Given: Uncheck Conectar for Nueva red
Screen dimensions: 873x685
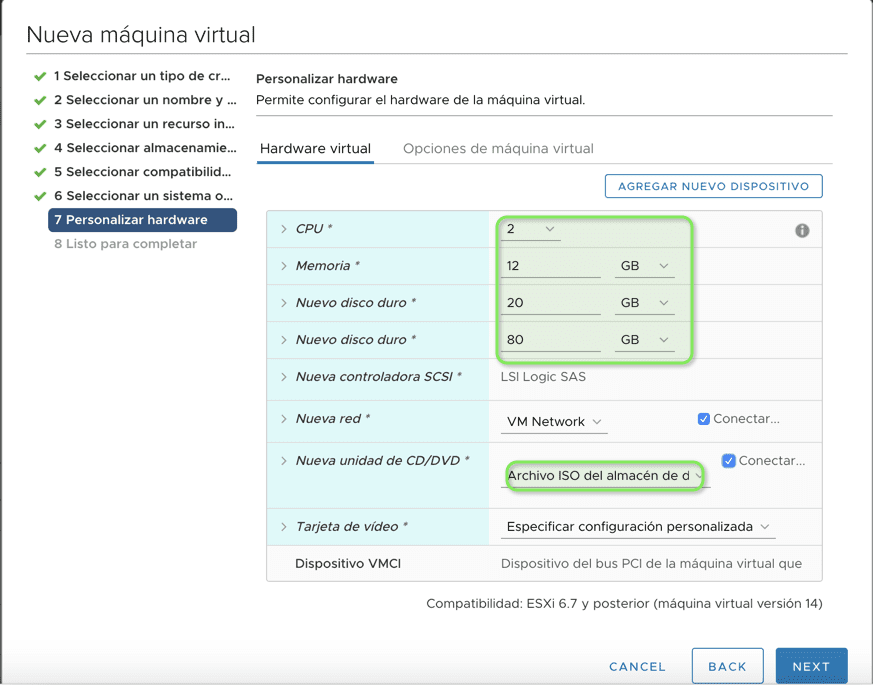Looking at the screenshot, I should [704, 419].
